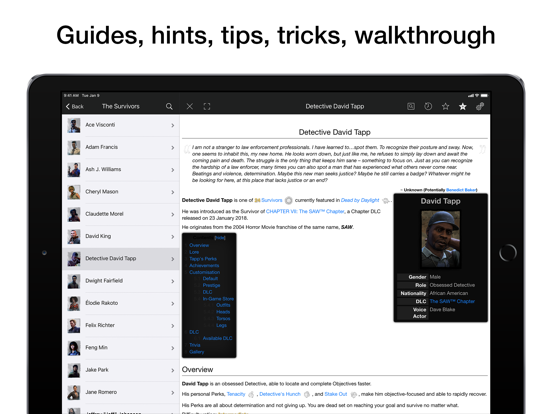Jump to Available DLC in contents
This screenshot has width=552, height=414.
(217, 338)
